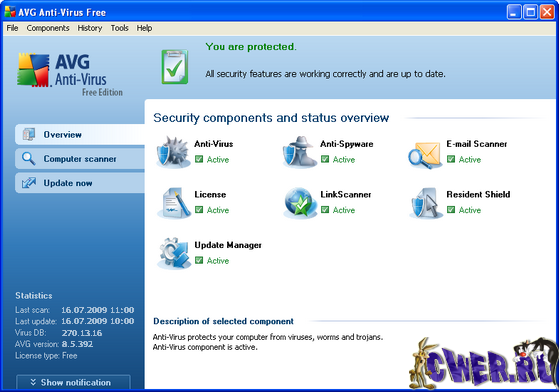The width and height of the screenshot is (559, 392).
Task: Select the License component label
Action: tap(210, 195)
